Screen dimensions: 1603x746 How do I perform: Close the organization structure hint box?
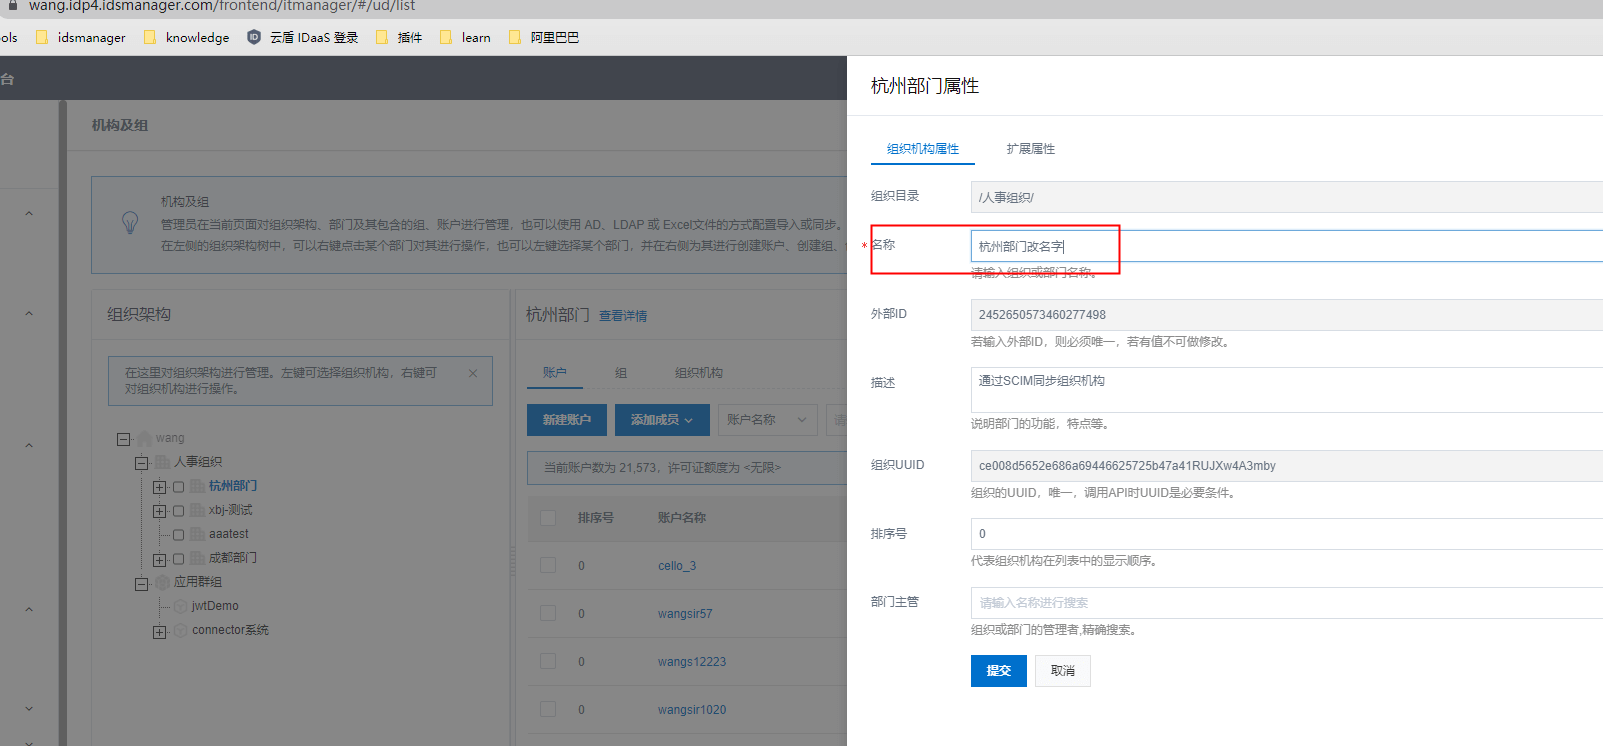coord(473,373)
